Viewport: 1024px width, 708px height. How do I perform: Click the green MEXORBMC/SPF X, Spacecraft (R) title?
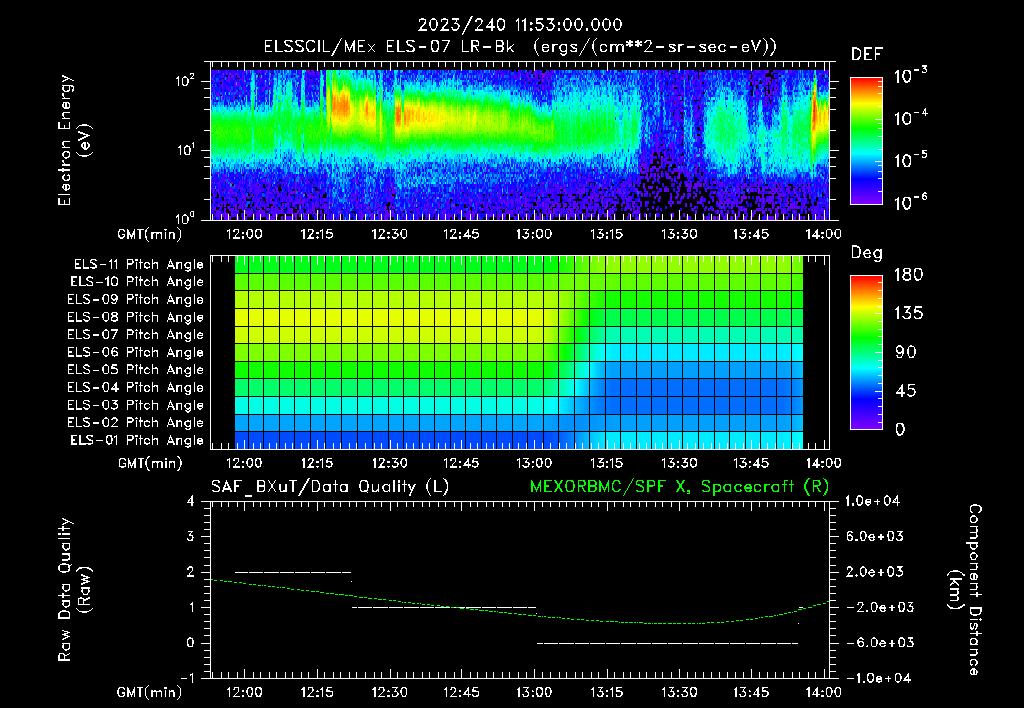click(679, 487)
